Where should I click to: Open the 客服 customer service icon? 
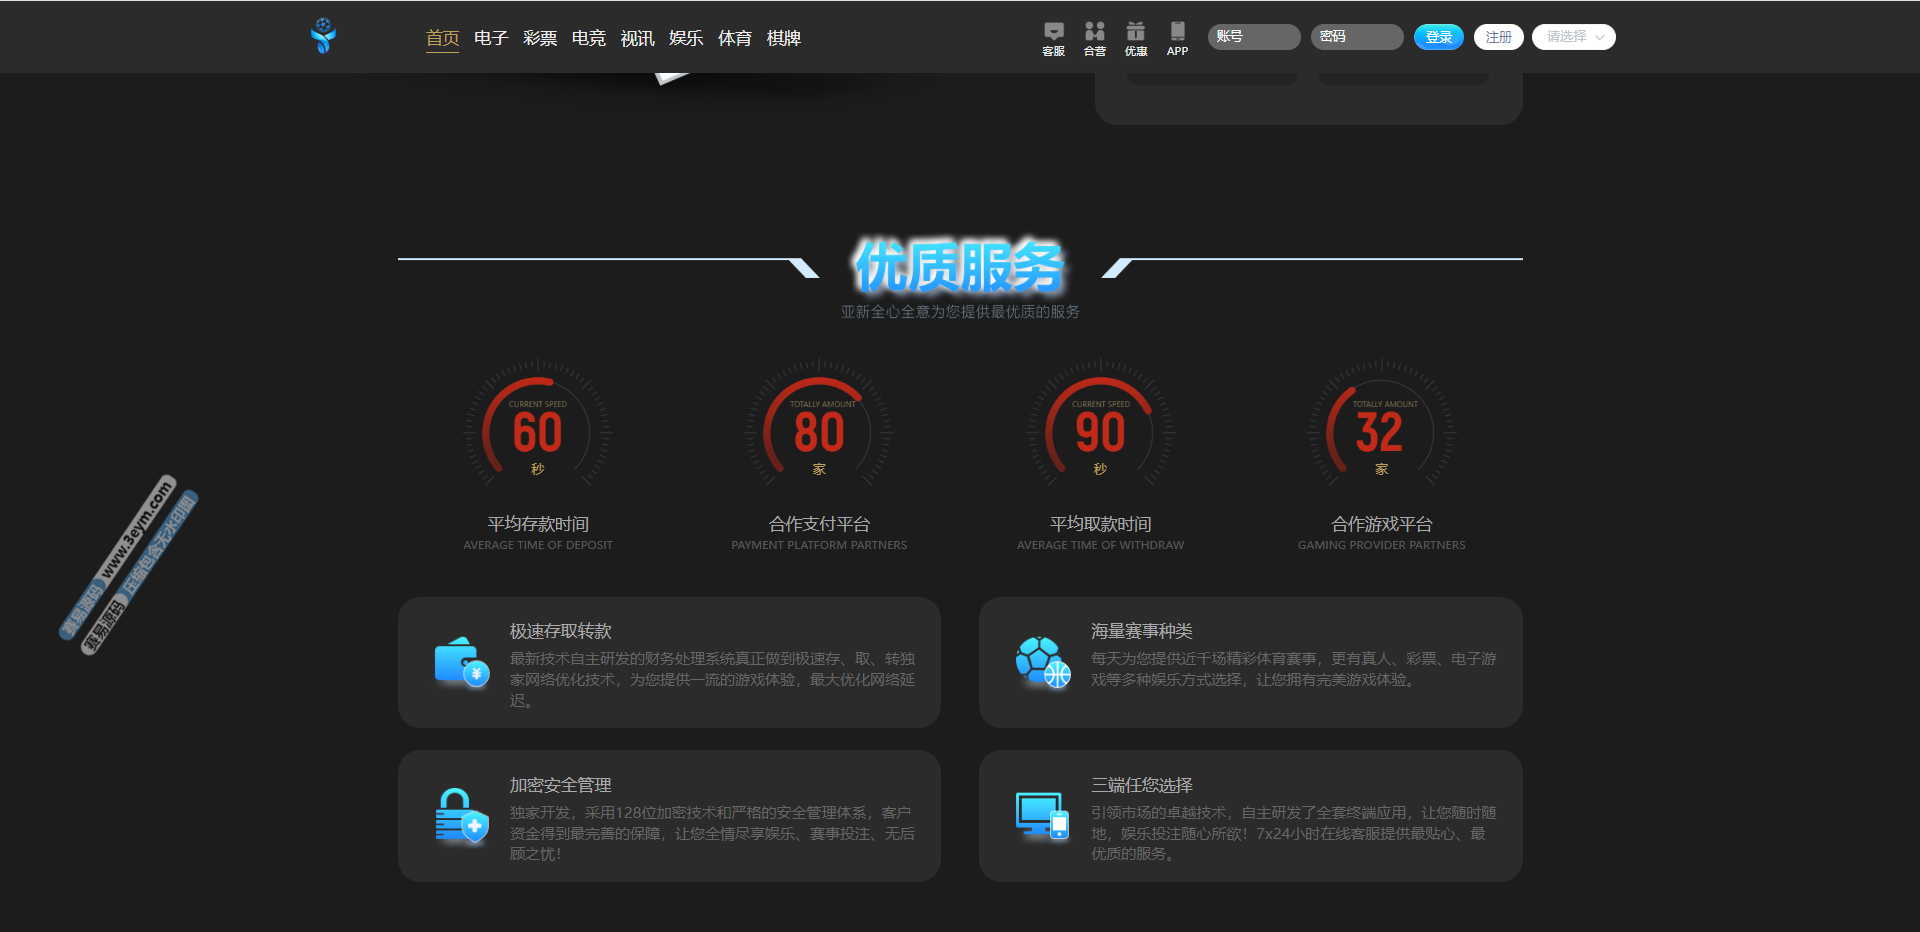click(x=1053, y=38)
